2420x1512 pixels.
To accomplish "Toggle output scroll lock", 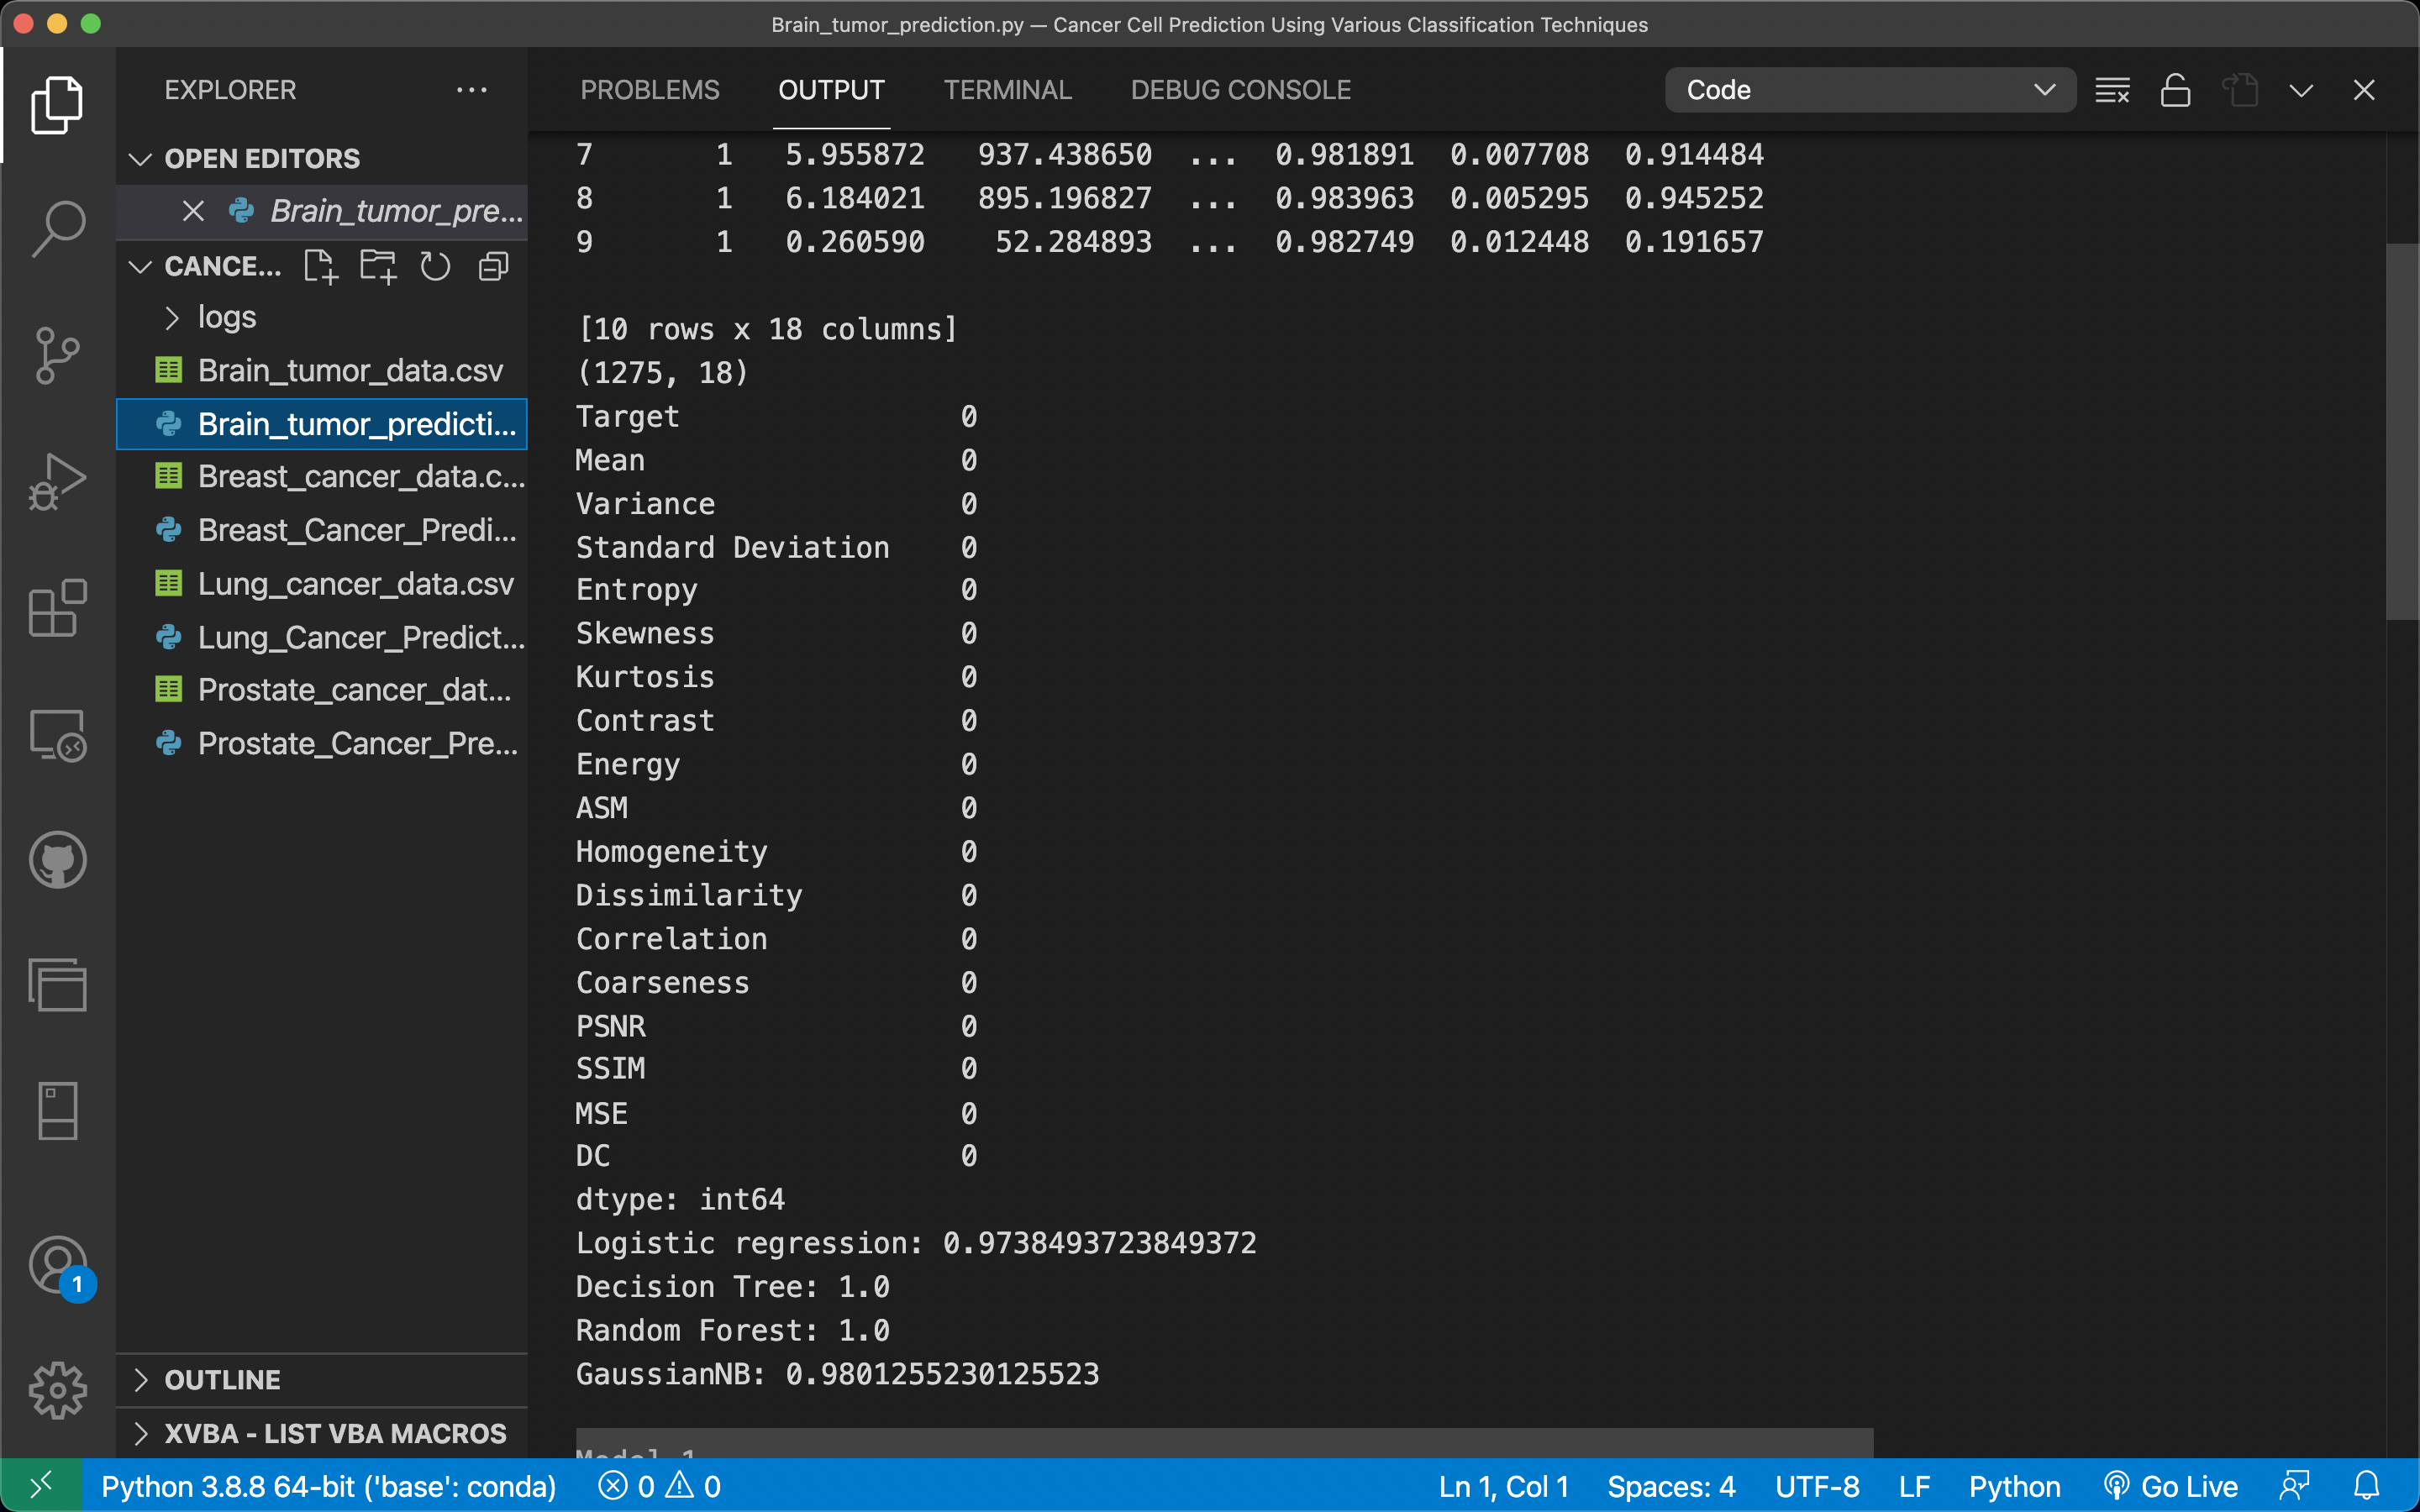I will pos(2175,90).
